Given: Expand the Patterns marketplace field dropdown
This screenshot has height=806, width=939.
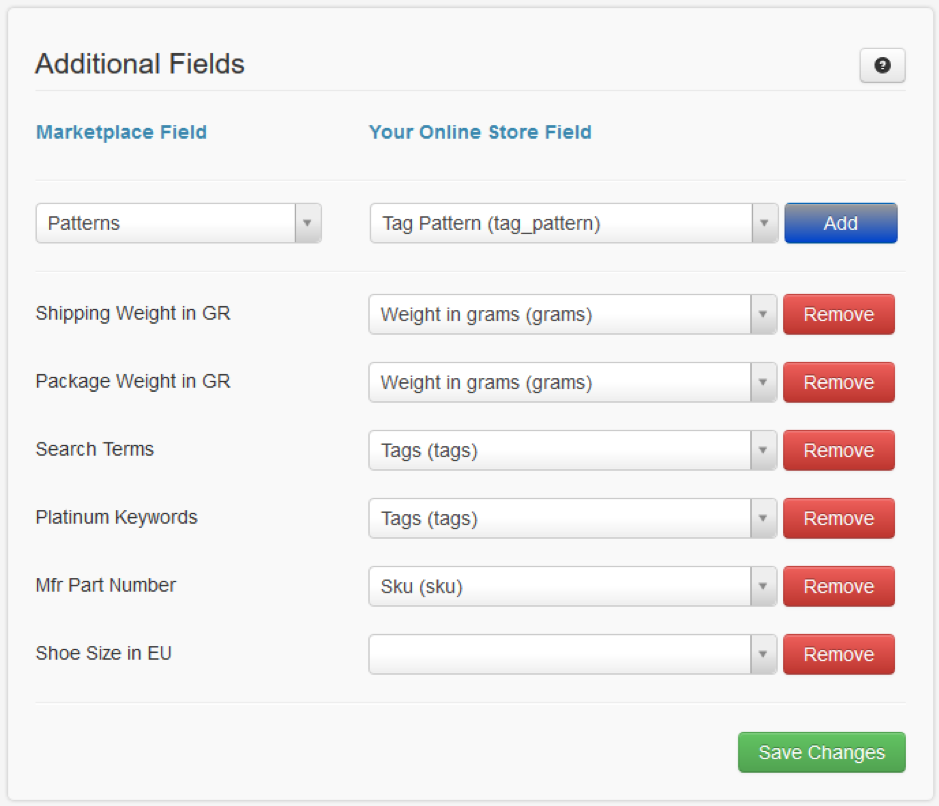Looking at the screenshot, I should click(x=178, y=223).
